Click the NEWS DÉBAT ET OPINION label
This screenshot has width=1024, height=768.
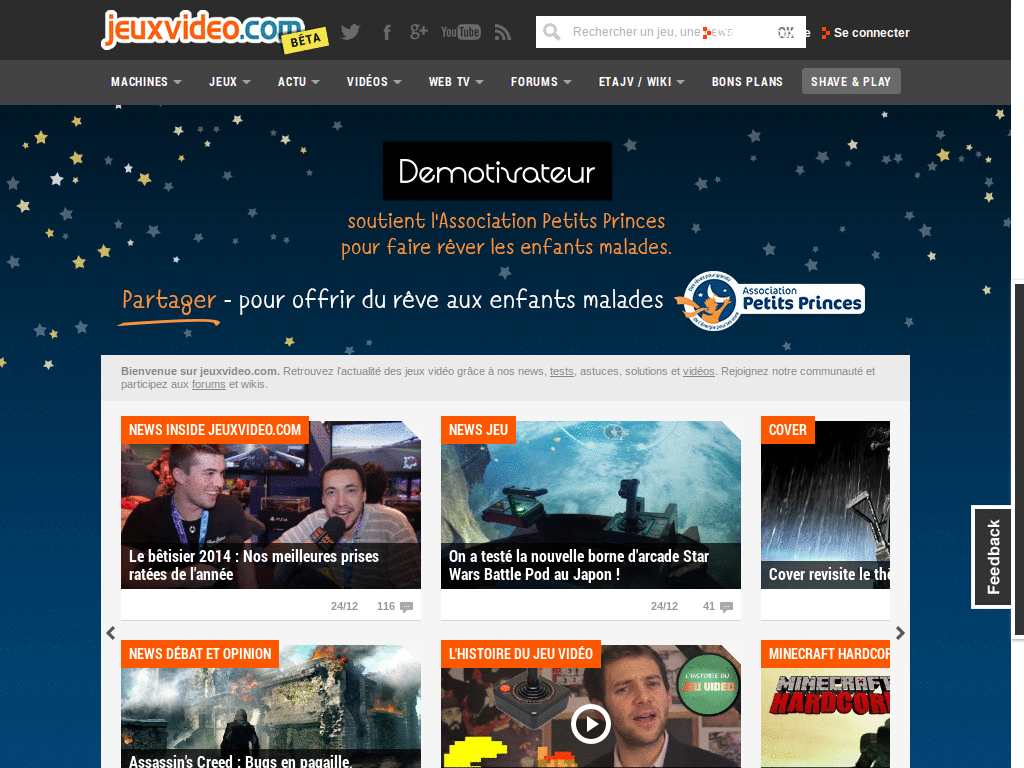pyautogui.click(x=200, y=654)
